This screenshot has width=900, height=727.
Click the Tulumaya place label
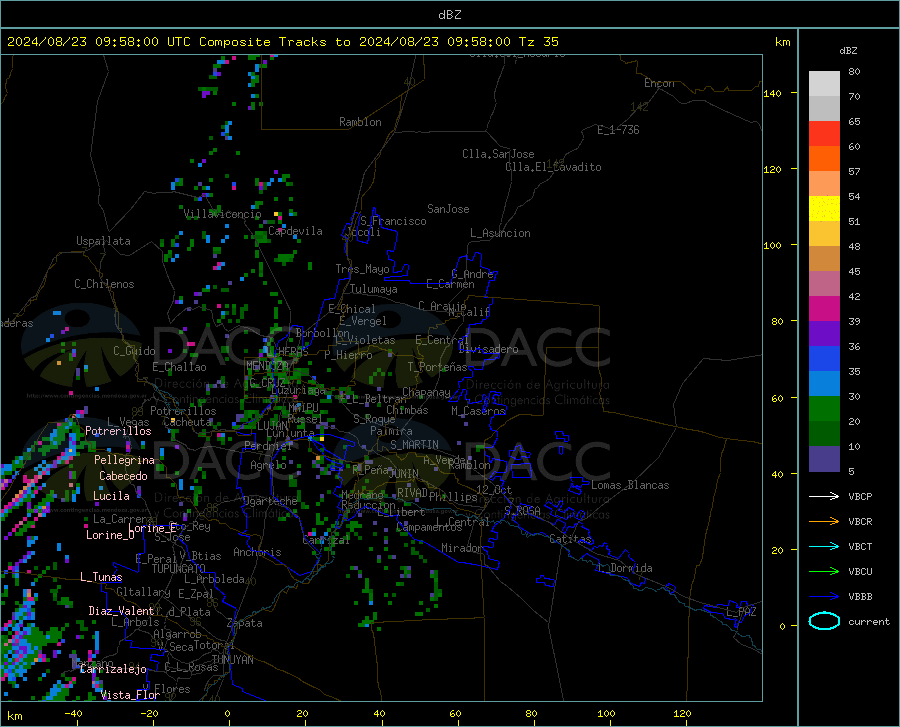click(374, 289)
